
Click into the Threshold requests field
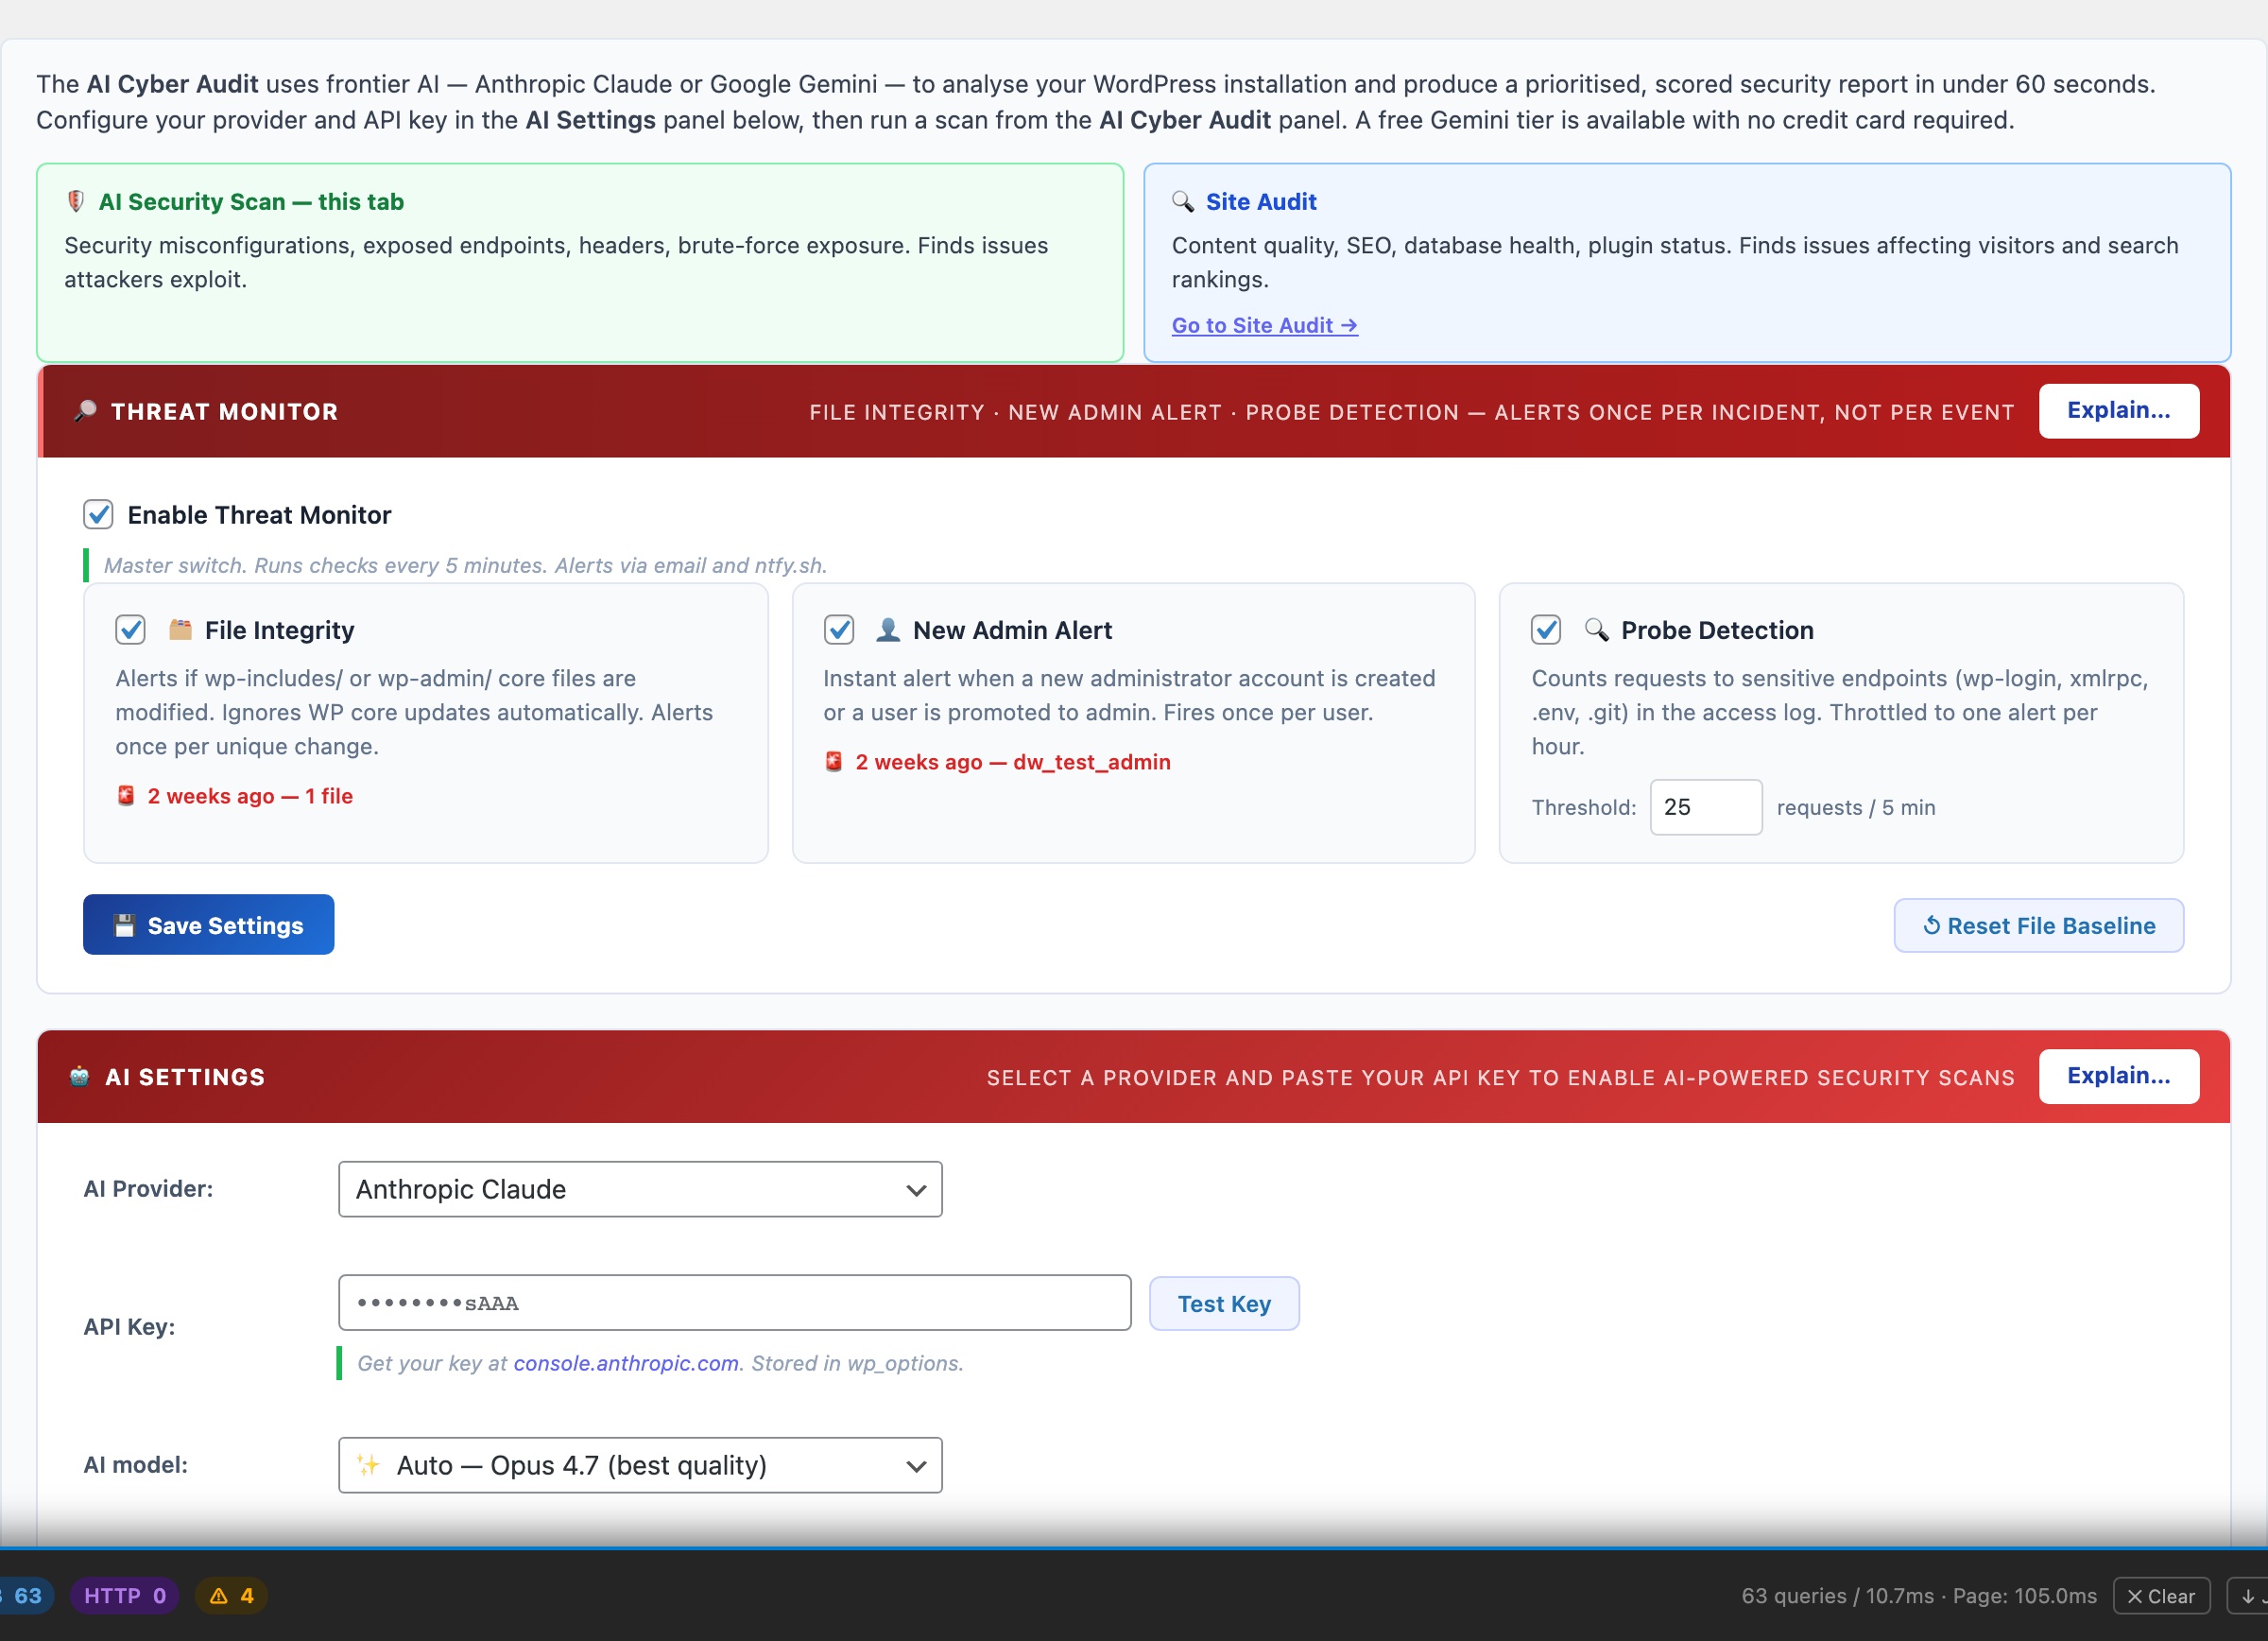(x=1705, y=807)
